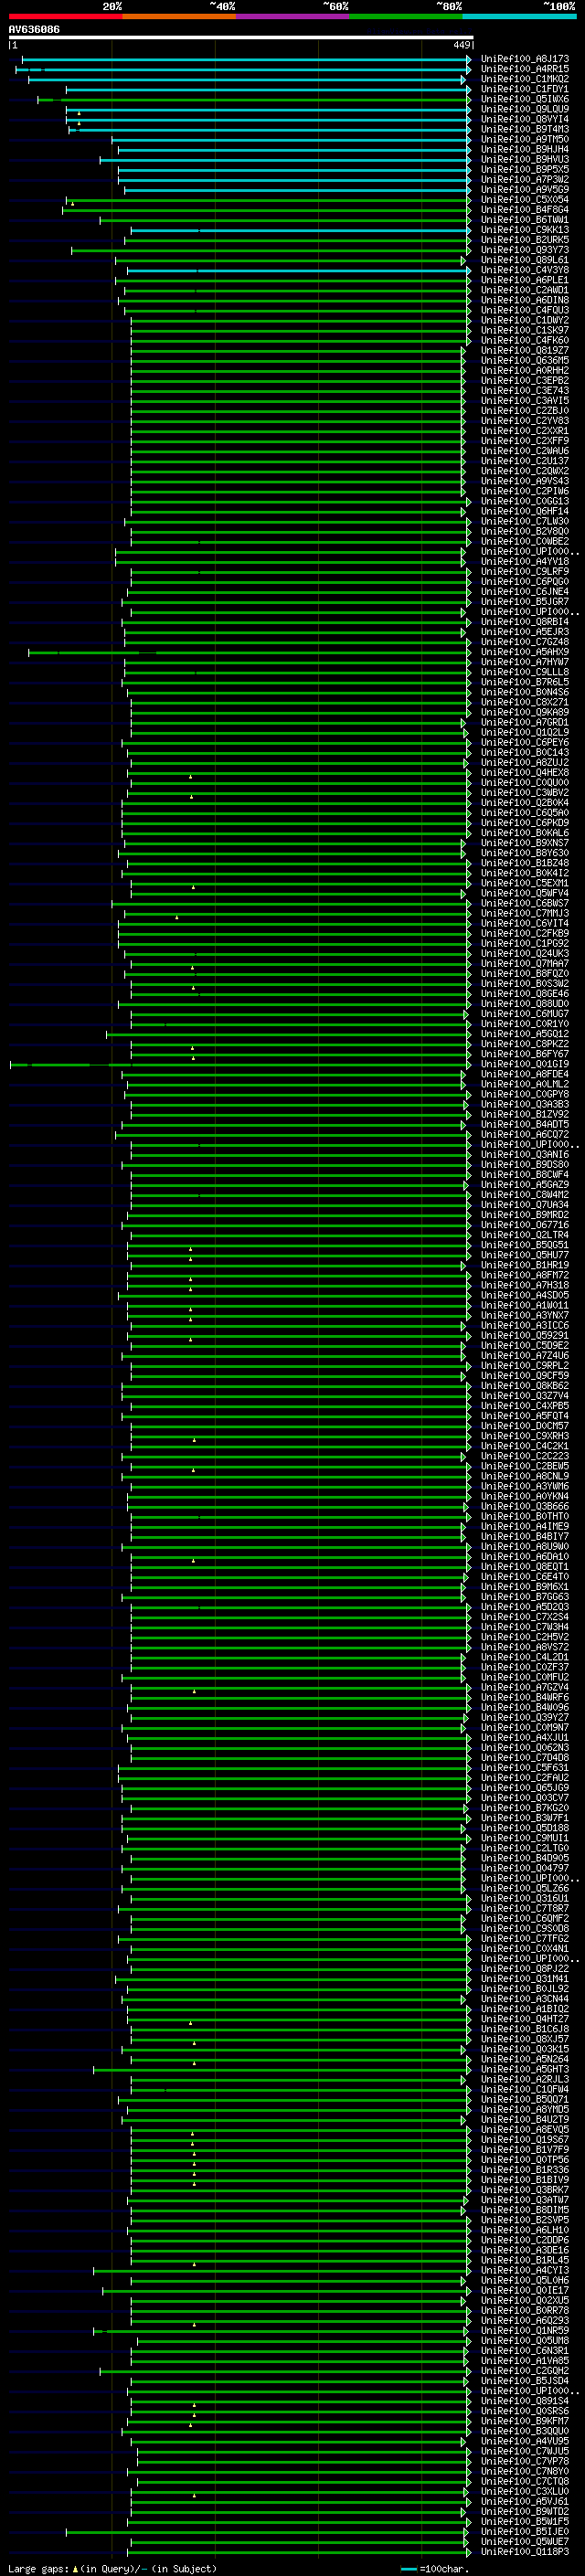585x2576 pixels.
Task: Select hit label UniRef100_Q1NR59
Action: pos(524,2331)
